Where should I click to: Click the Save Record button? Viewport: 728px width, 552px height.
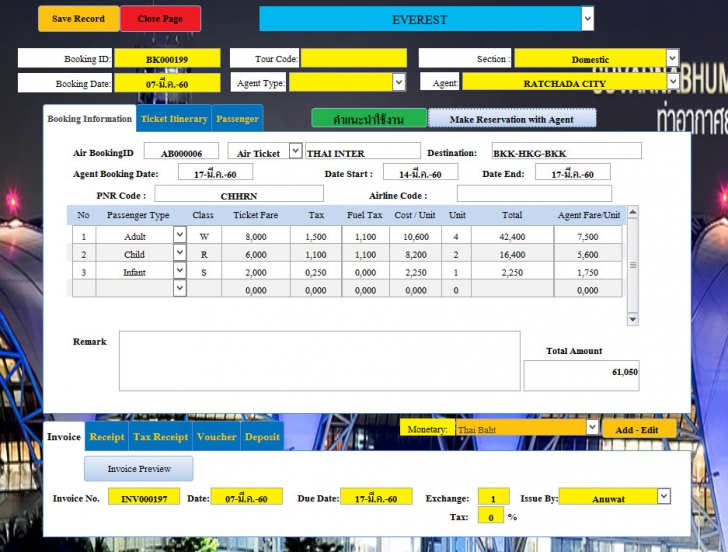(x=78, y=19)
